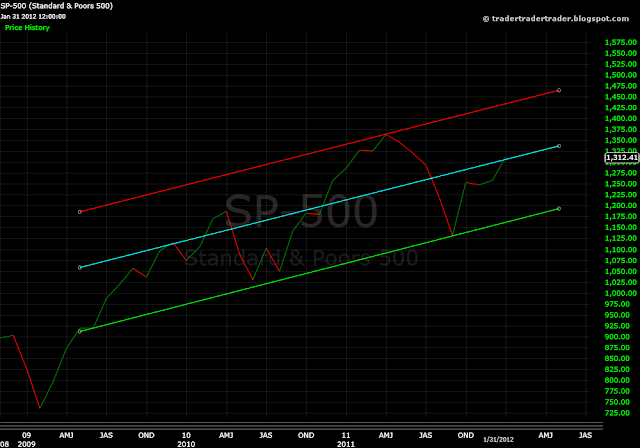Click the 800.00 price axis label

(x=617, y=380)
